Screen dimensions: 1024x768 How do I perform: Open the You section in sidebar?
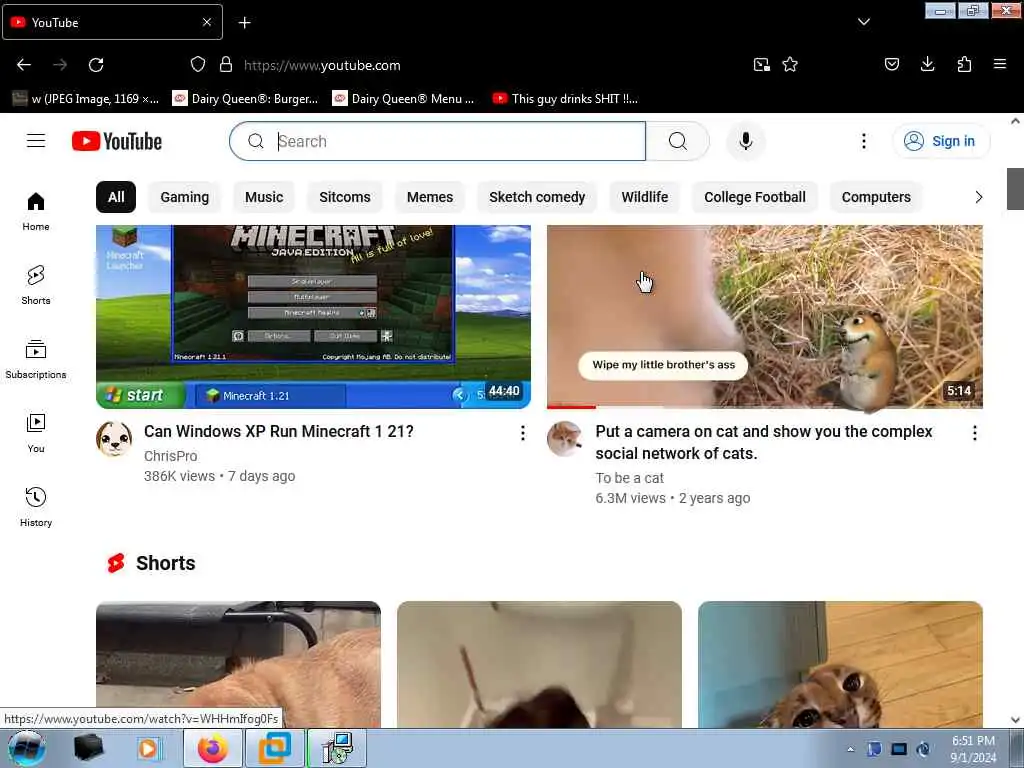click(36, 433)
